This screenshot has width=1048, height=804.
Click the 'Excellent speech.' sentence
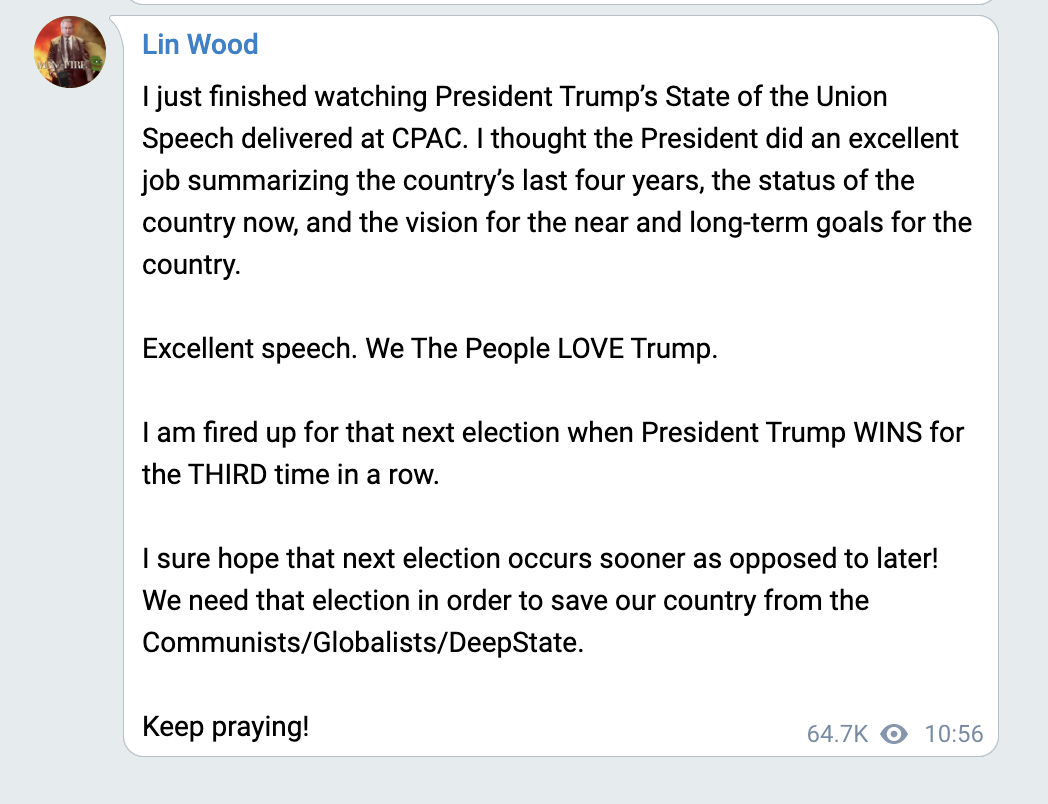249,349
